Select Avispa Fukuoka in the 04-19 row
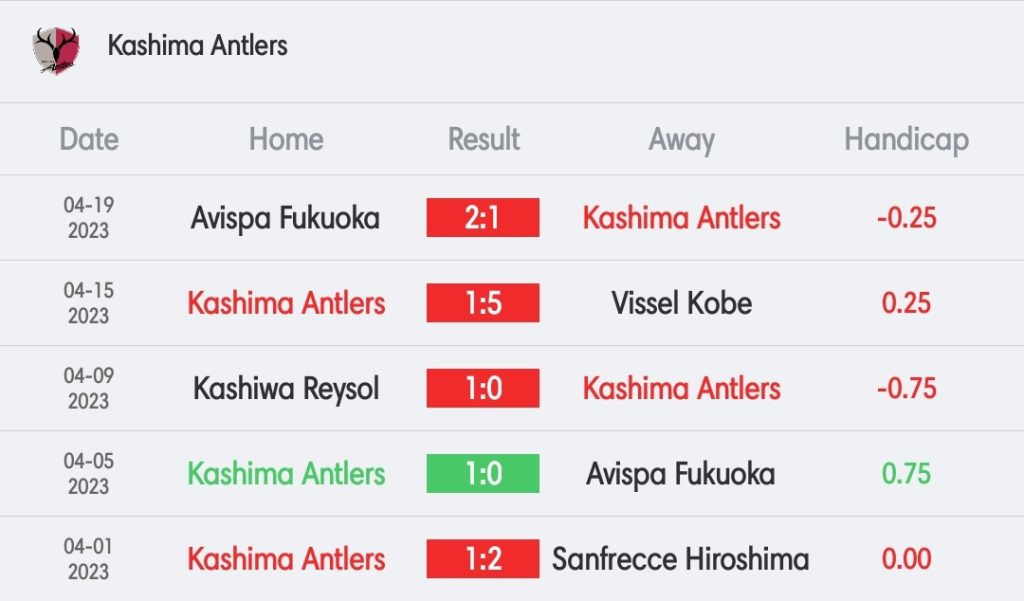Image resolution: width=1024 pixels, height=601 pixels. click(x=286, y=218)
